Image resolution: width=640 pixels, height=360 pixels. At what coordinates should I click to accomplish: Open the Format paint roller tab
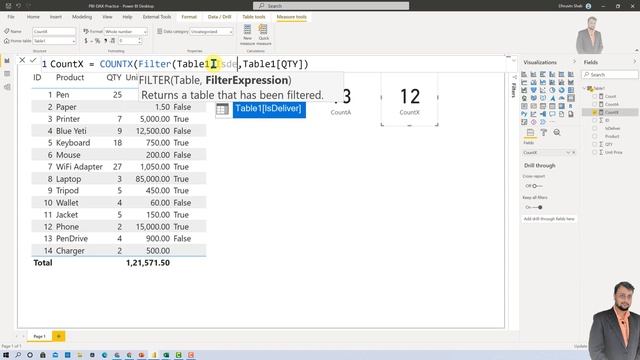544,133
